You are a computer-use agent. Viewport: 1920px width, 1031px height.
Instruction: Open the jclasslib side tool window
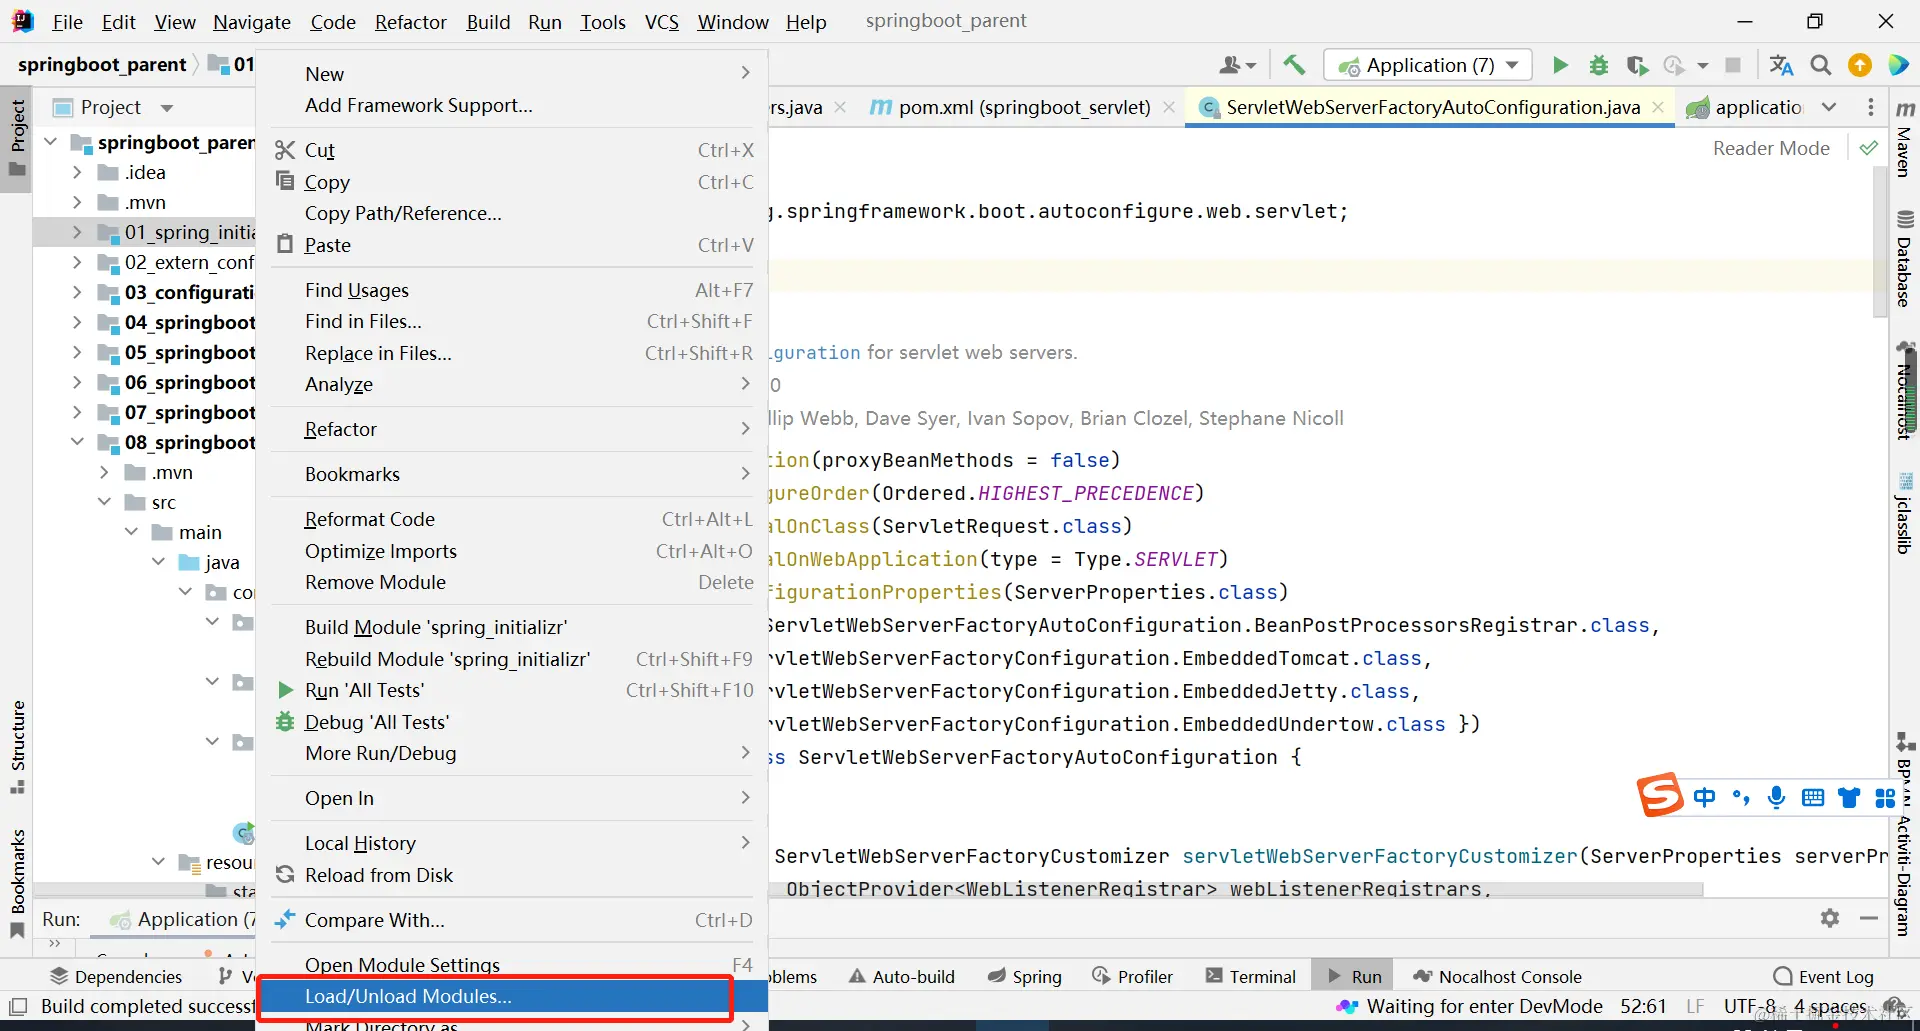click(1905, 514)
